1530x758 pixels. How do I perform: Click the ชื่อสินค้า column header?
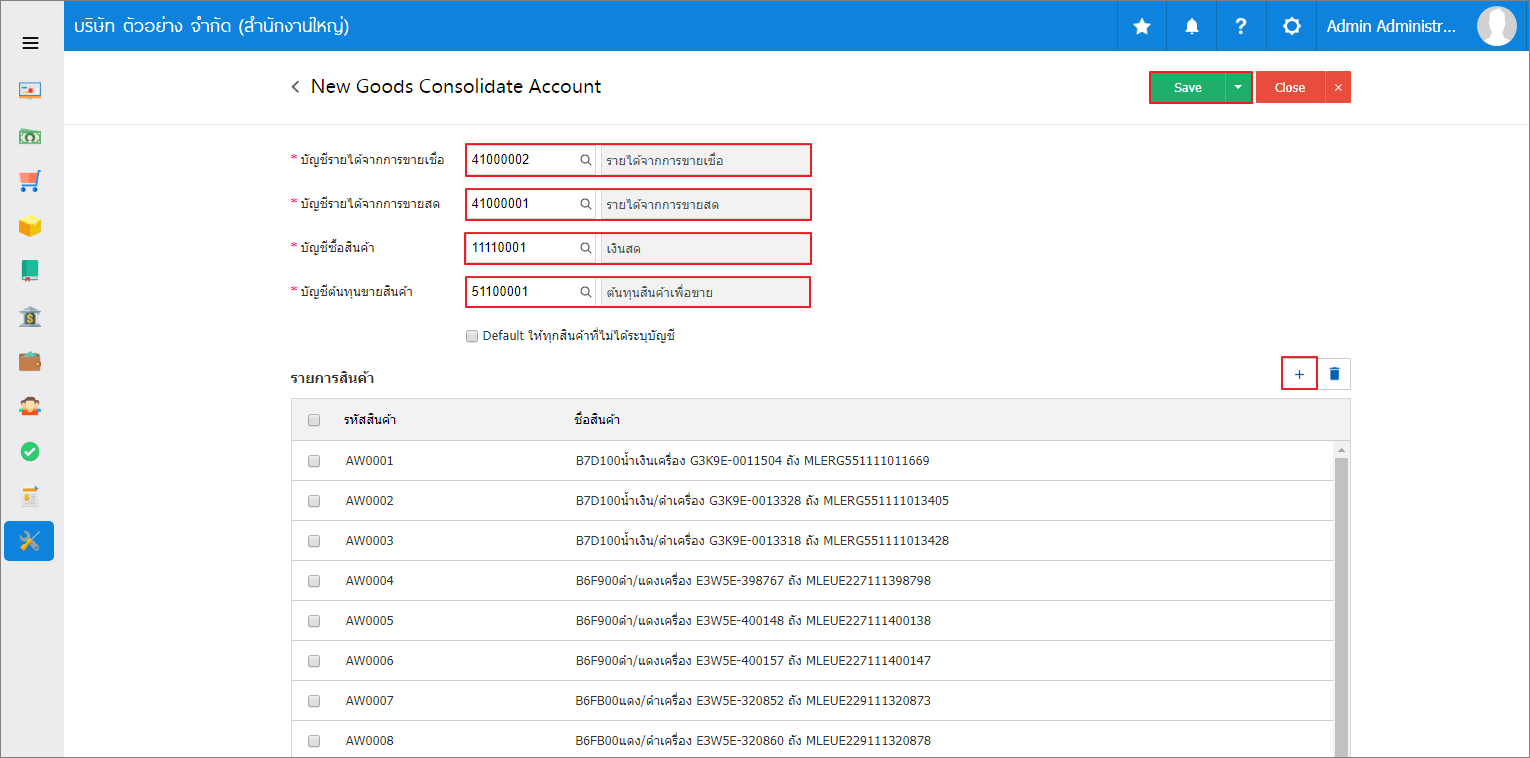597,420
